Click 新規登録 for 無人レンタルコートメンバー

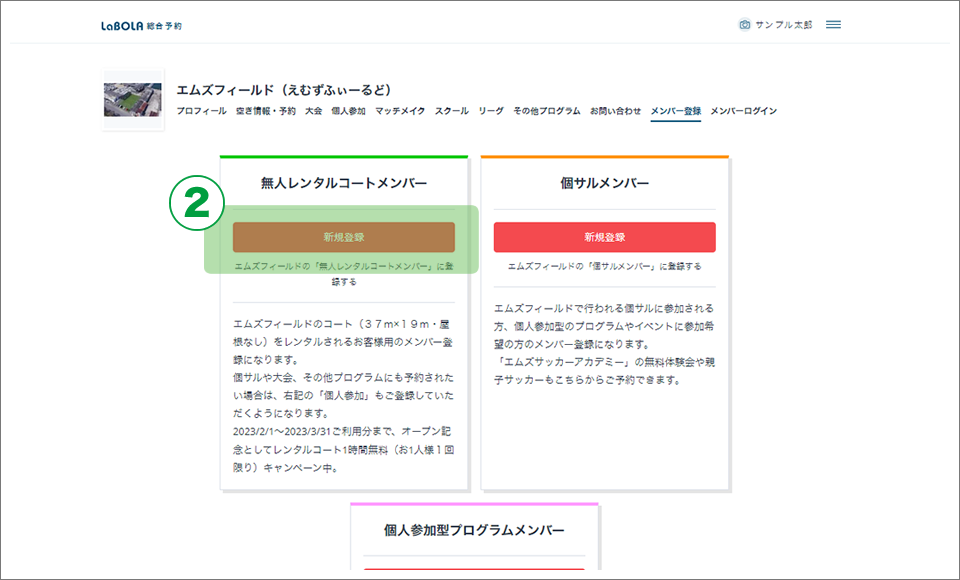[343, 237]
